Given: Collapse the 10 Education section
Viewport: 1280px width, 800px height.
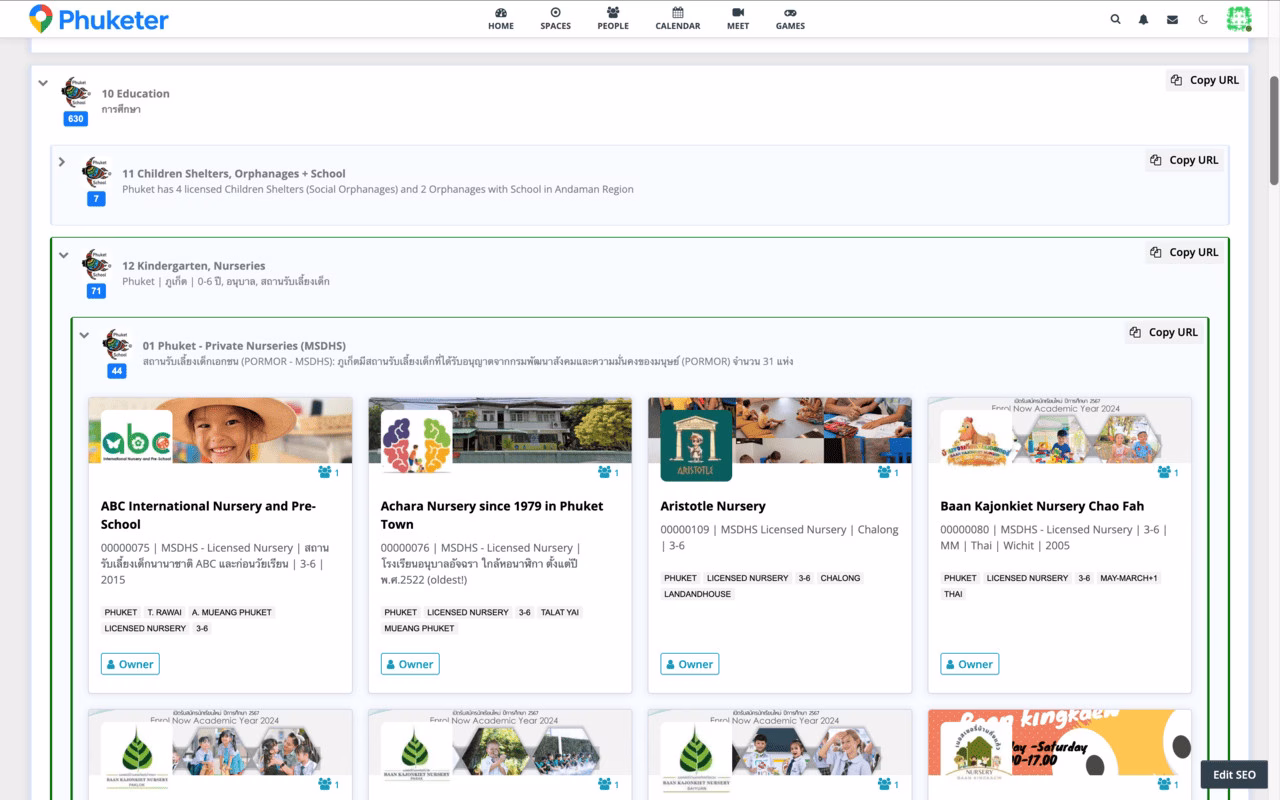Looking at the screenshot, I should [43, 83].
